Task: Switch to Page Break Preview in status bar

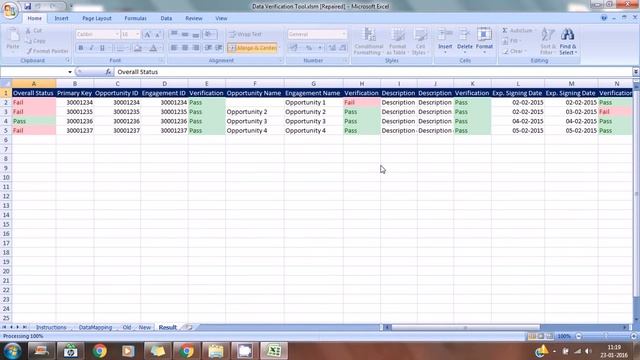Action: coord(550,336)
